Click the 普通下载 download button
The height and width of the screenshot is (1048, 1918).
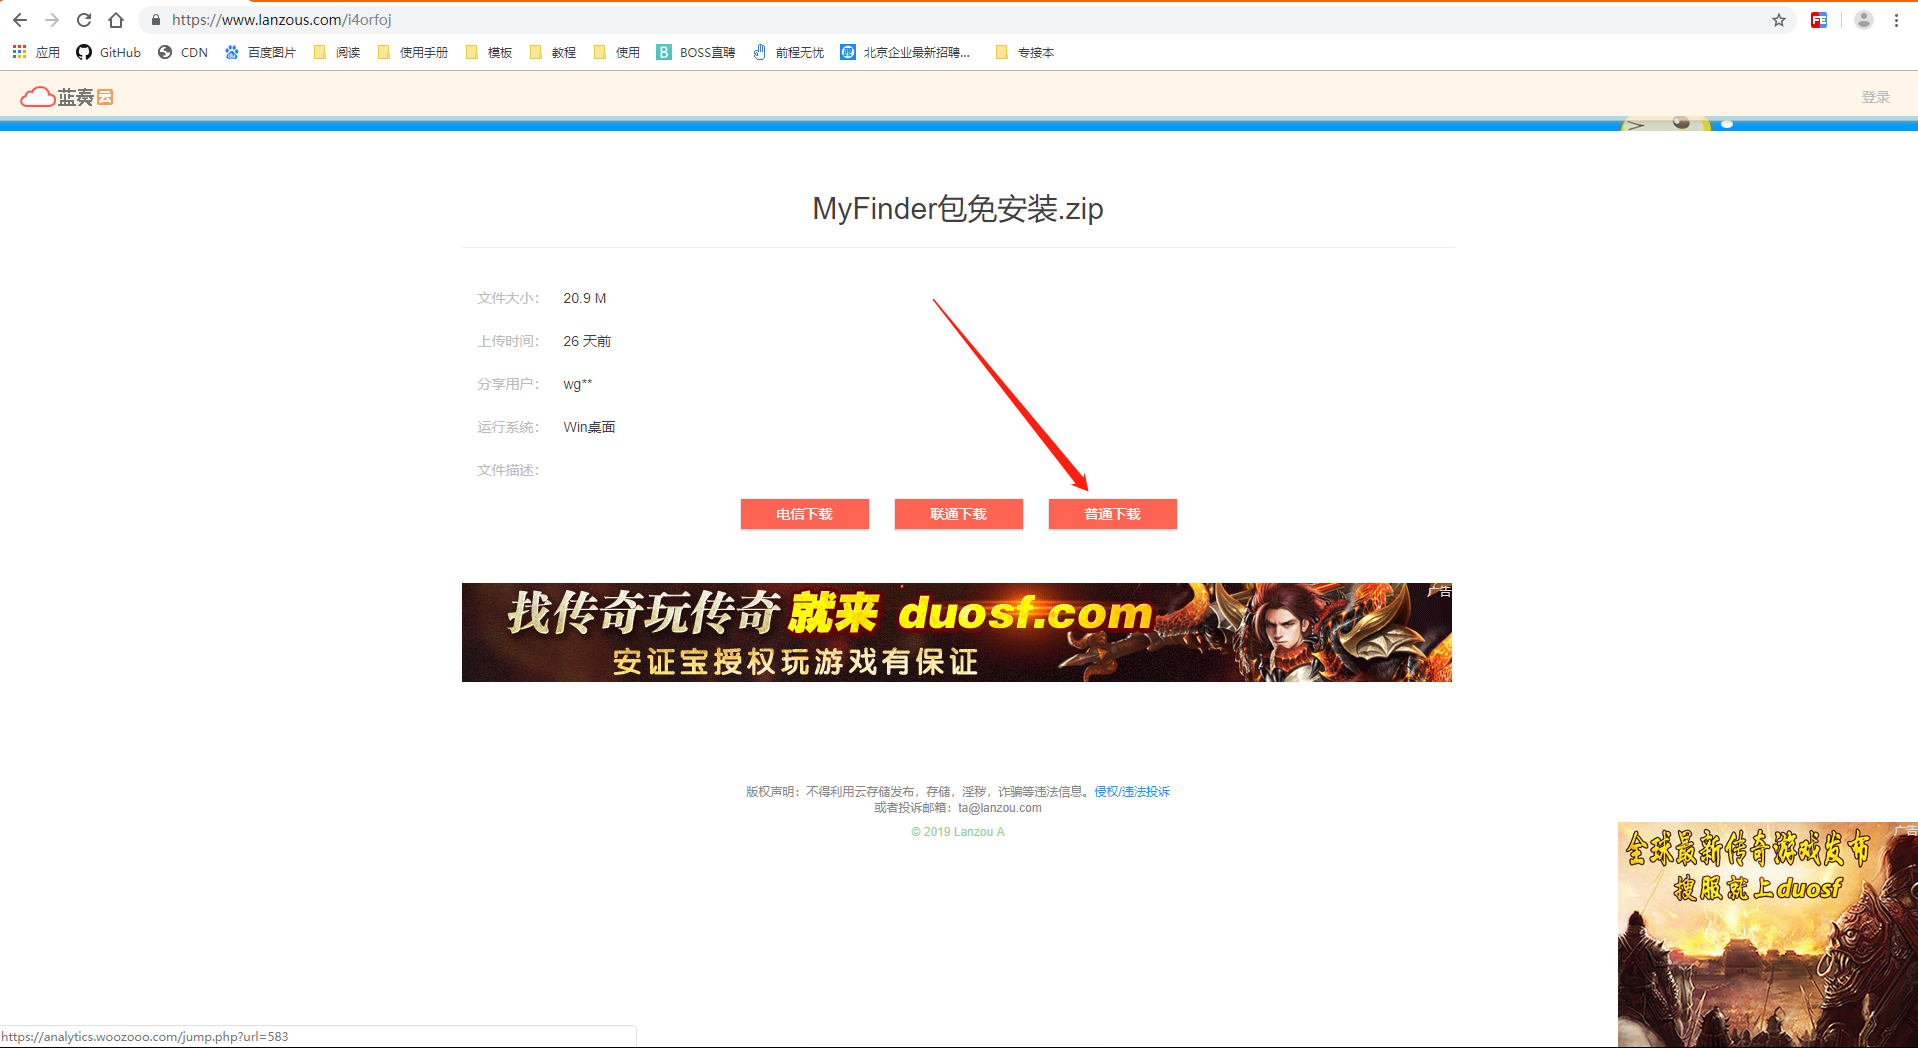tap(1112, 514)
